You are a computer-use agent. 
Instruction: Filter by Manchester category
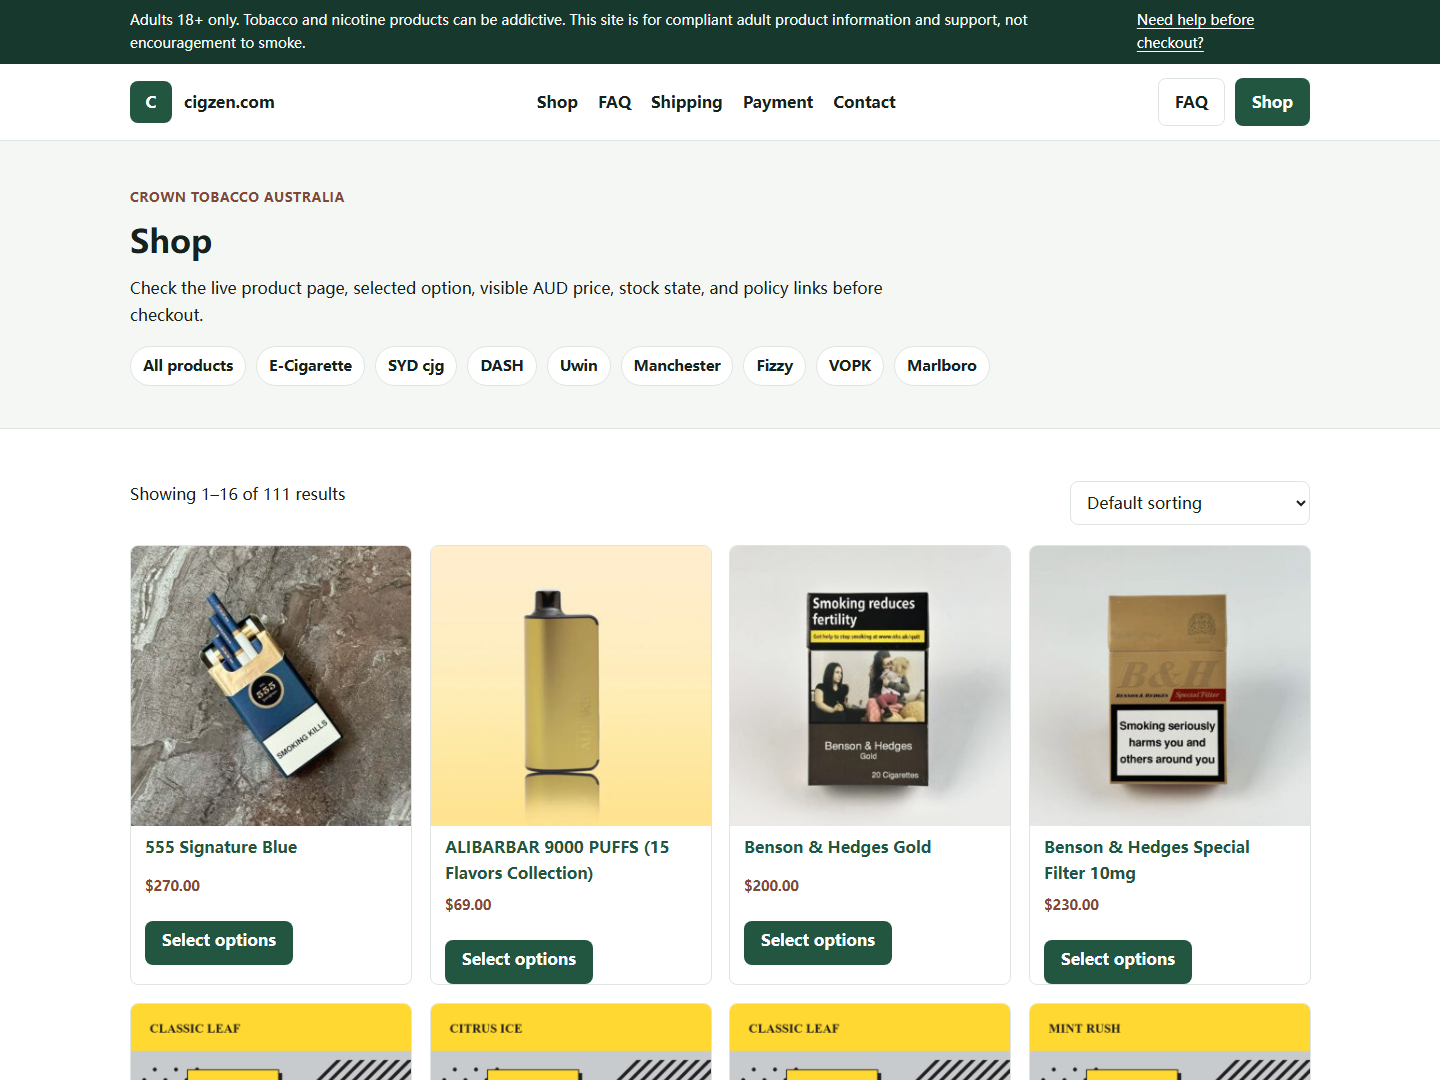point(677,366)
